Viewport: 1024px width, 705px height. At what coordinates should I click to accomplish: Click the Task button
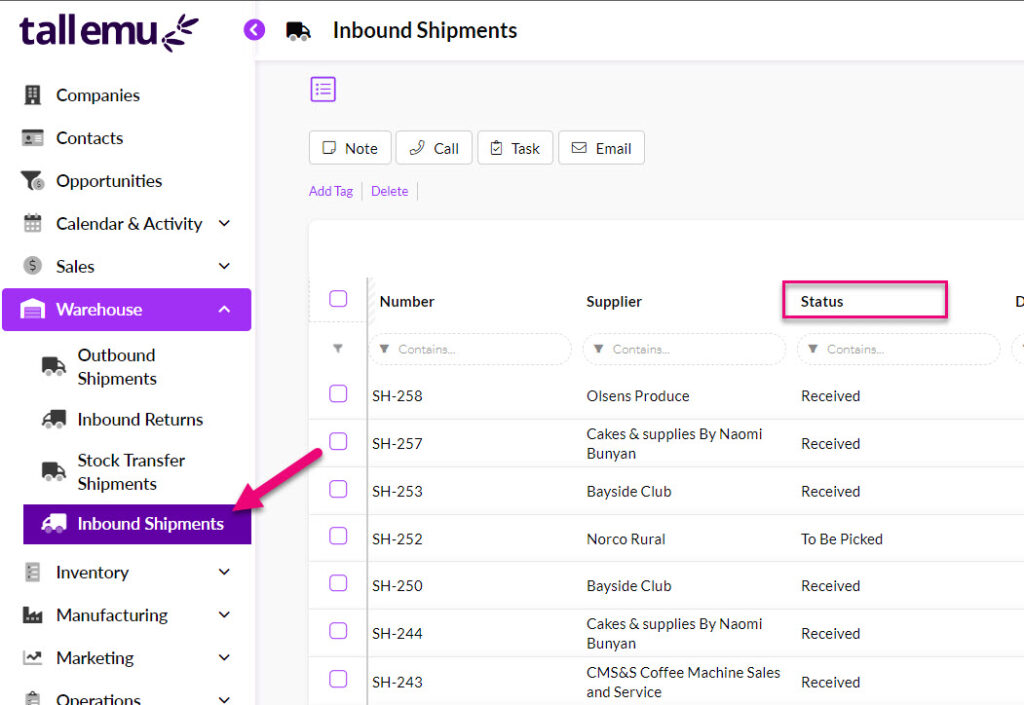(x=516, y=148)
